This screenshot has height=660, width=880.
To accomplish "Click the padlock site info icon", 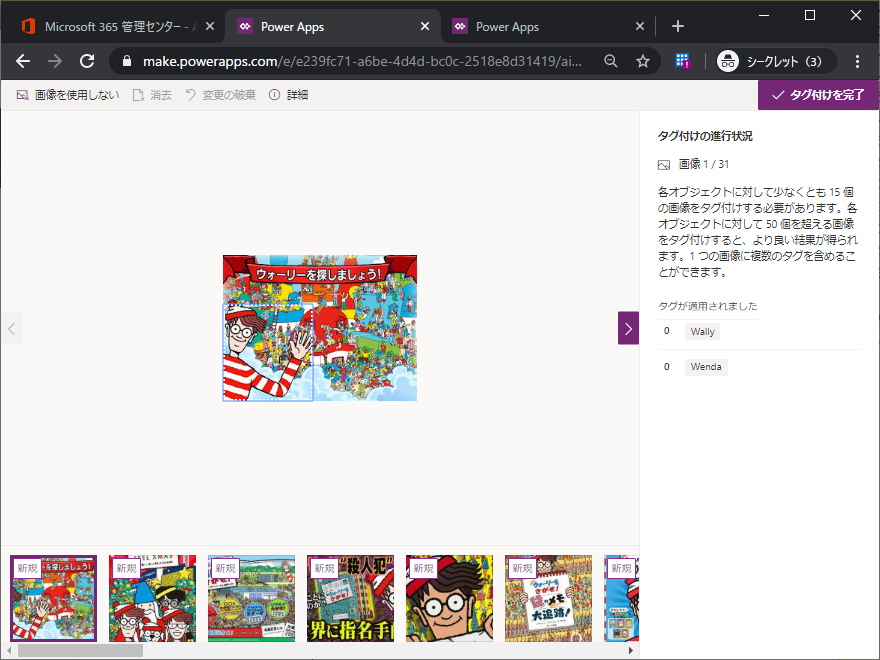I will pos(127,61).
